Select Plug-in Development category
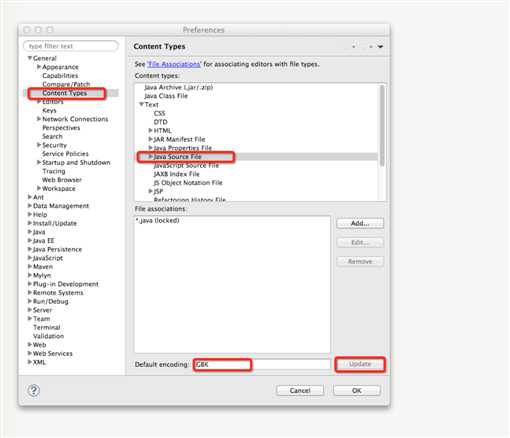 tap(66, 284)
